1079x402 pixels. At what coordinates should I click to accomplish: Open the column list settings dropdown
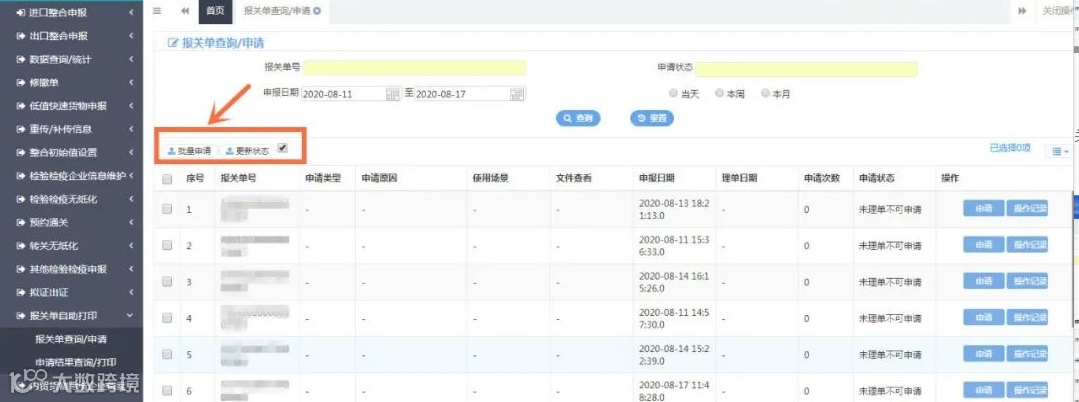click(x=1060, y=151)
